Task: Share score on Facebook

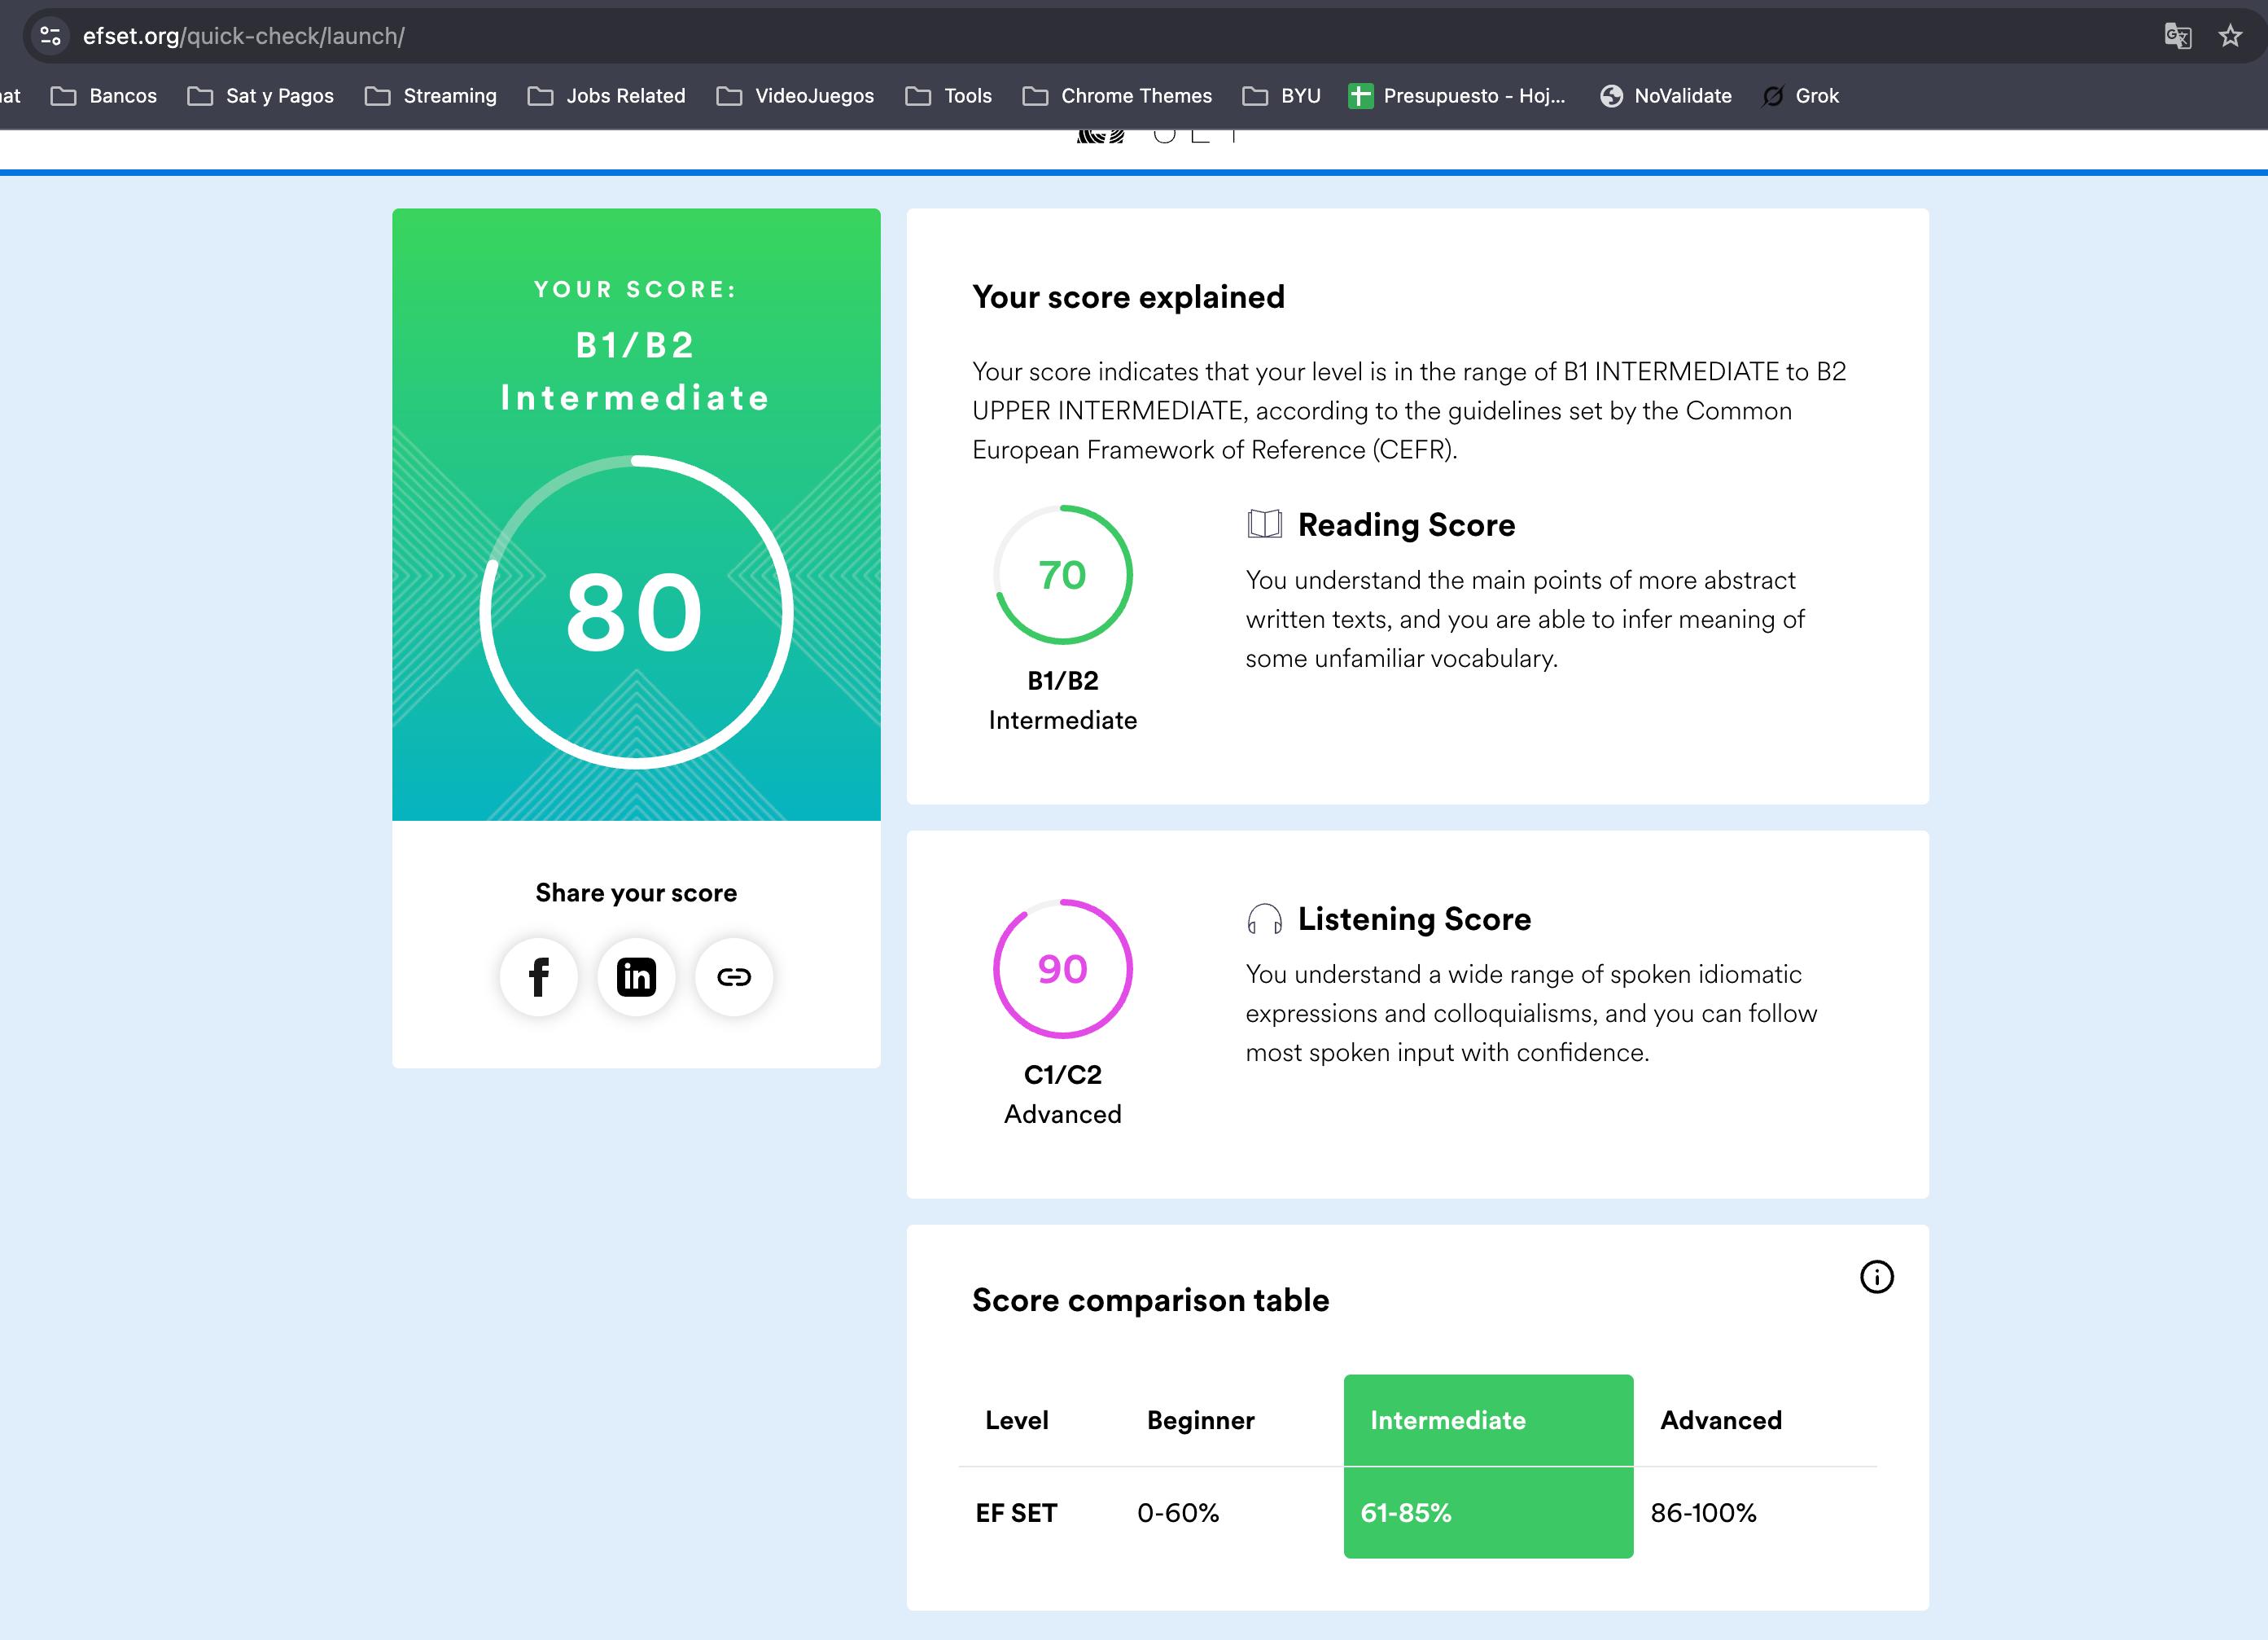Action: 538,977
